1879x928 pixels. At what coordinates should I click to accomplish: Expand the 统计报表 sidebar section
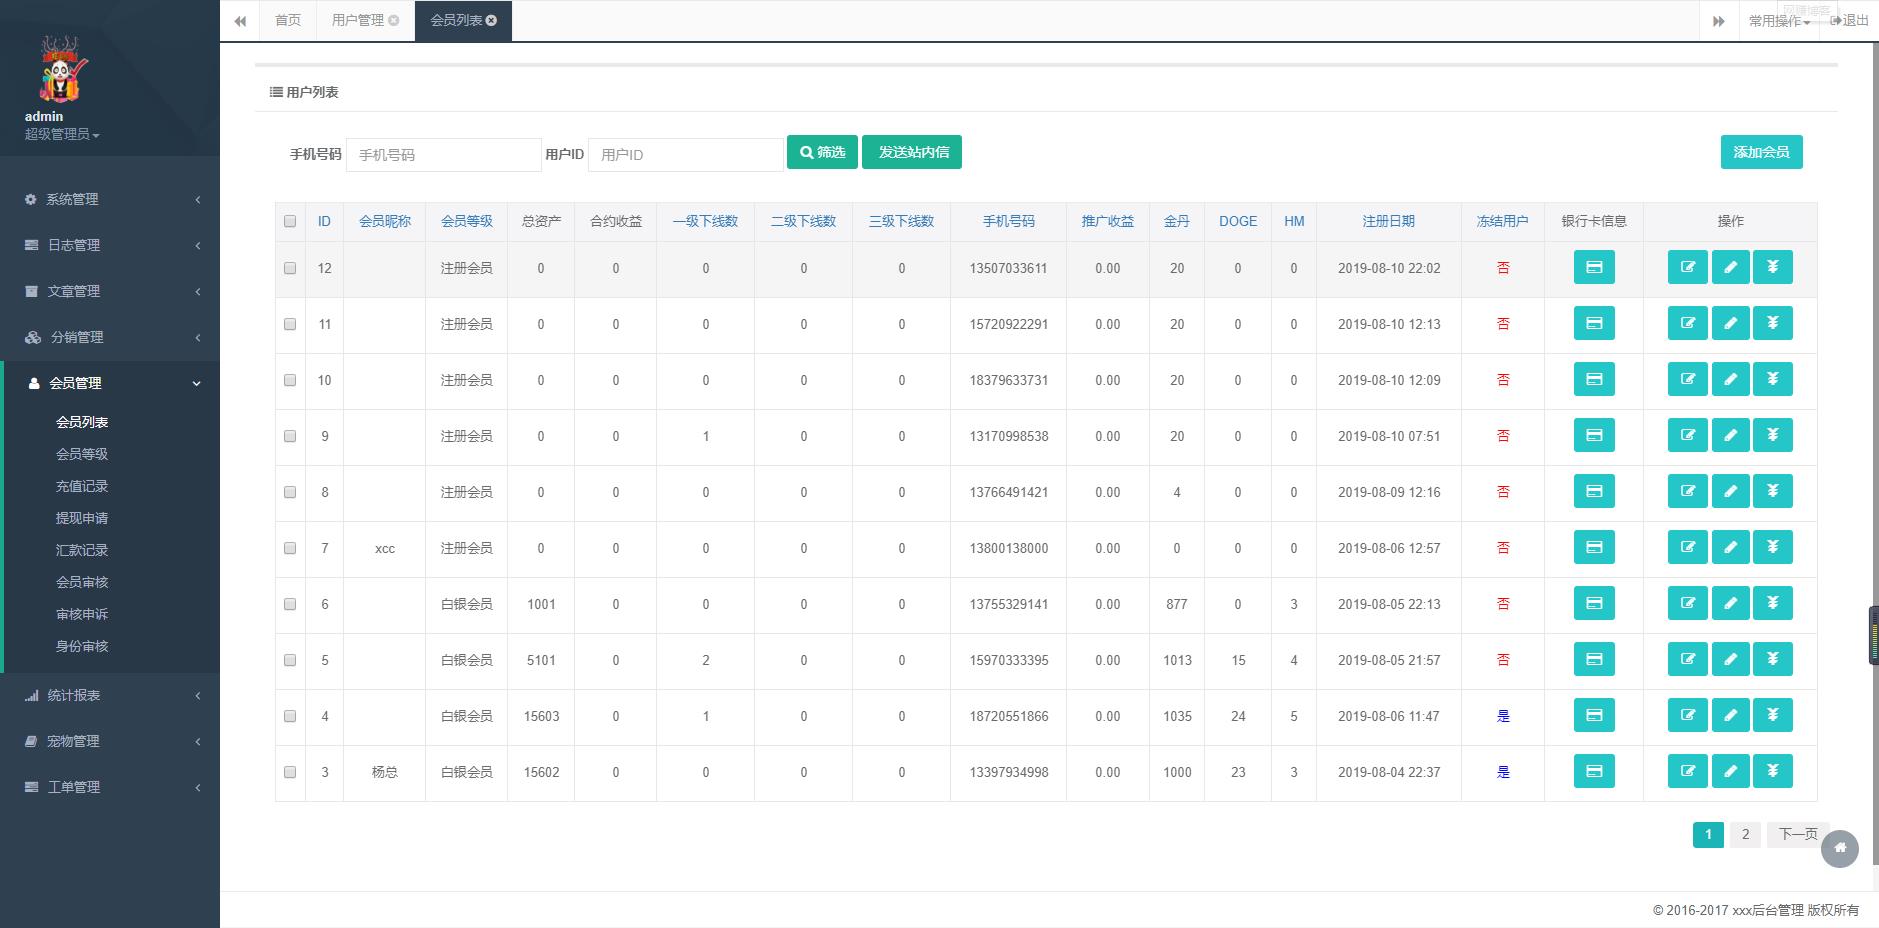(x=110, y=695)
